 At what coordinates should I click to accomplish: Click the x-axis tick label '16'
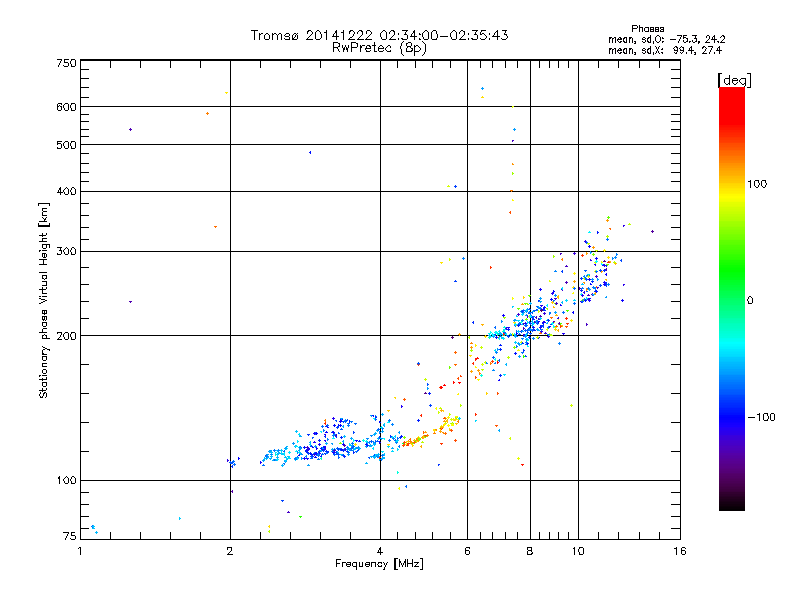680,551
